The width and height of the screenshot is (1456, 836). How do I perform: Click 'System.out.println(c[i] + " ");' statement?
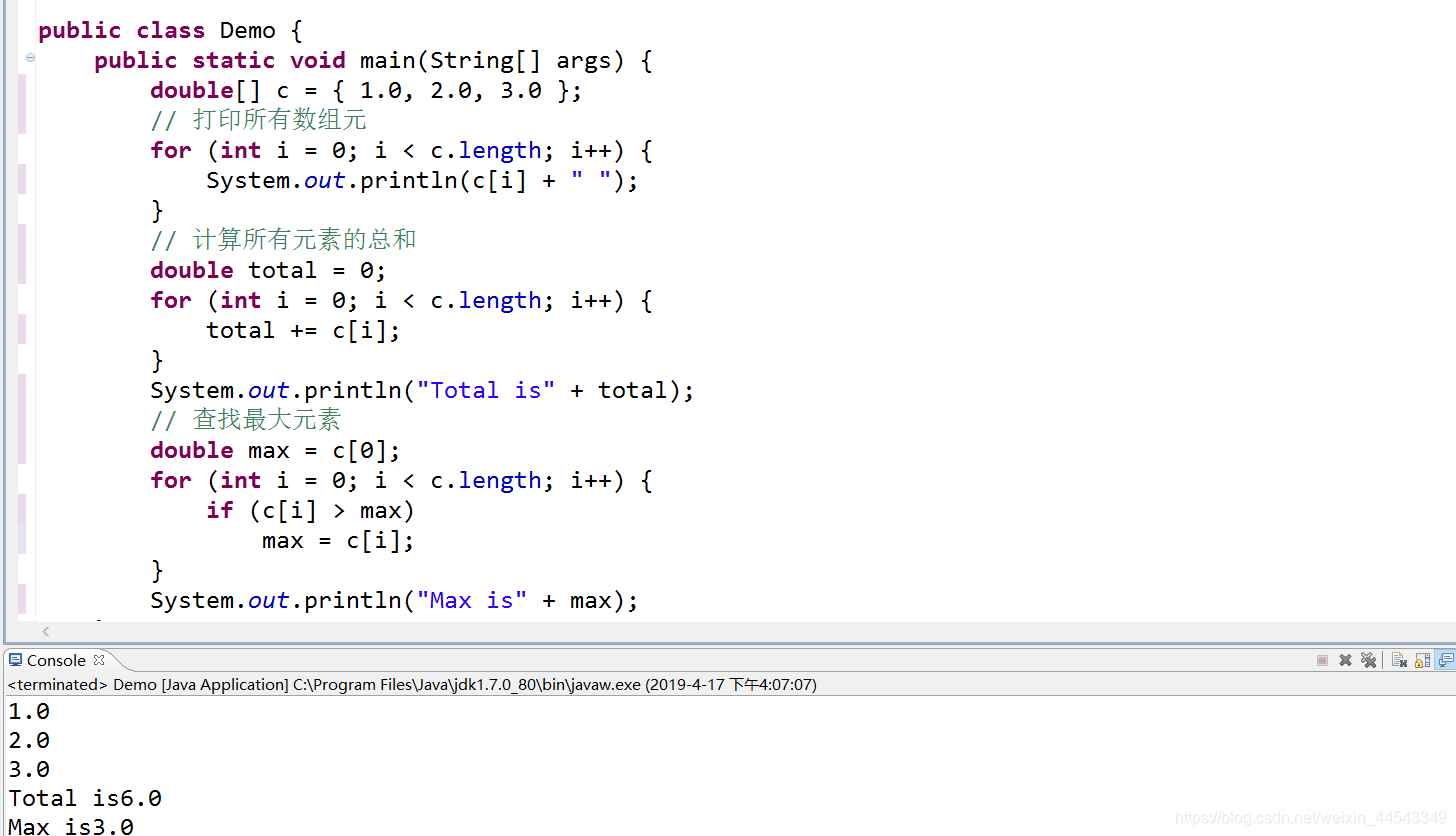[422, 180]
